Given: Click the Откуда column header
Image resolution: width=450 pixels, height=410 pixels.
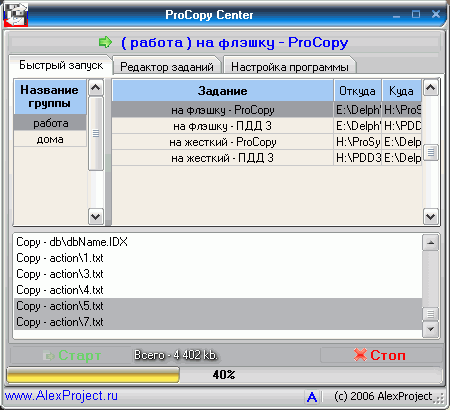Looking at the screenshot, I should point(357,91).
